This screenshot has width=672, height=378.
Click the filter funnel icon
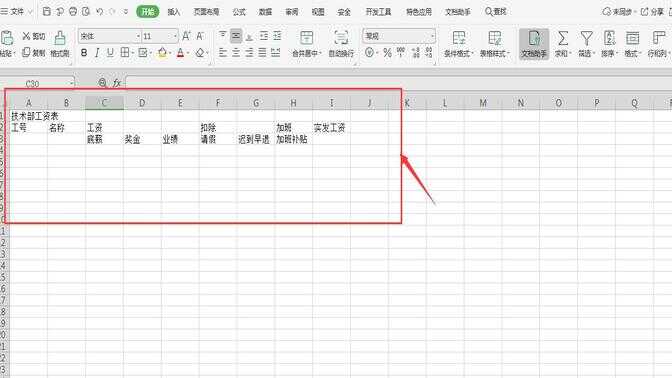[x=586, y=39]
